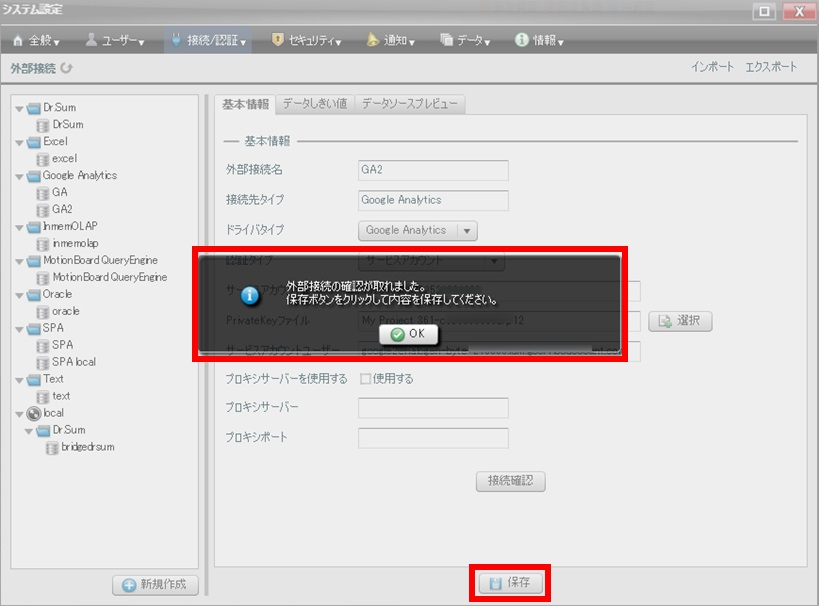Select the oracle connection database icon
The width and height of the screenshot is (819, 606).
(43, 312)
